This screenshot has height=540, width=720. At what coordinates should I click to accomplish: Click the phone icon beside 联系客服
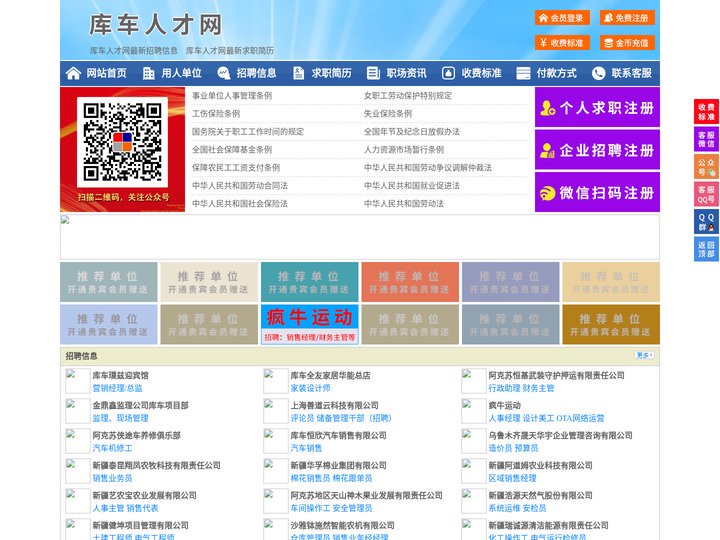pyautogui.click(x=598, y=73)
